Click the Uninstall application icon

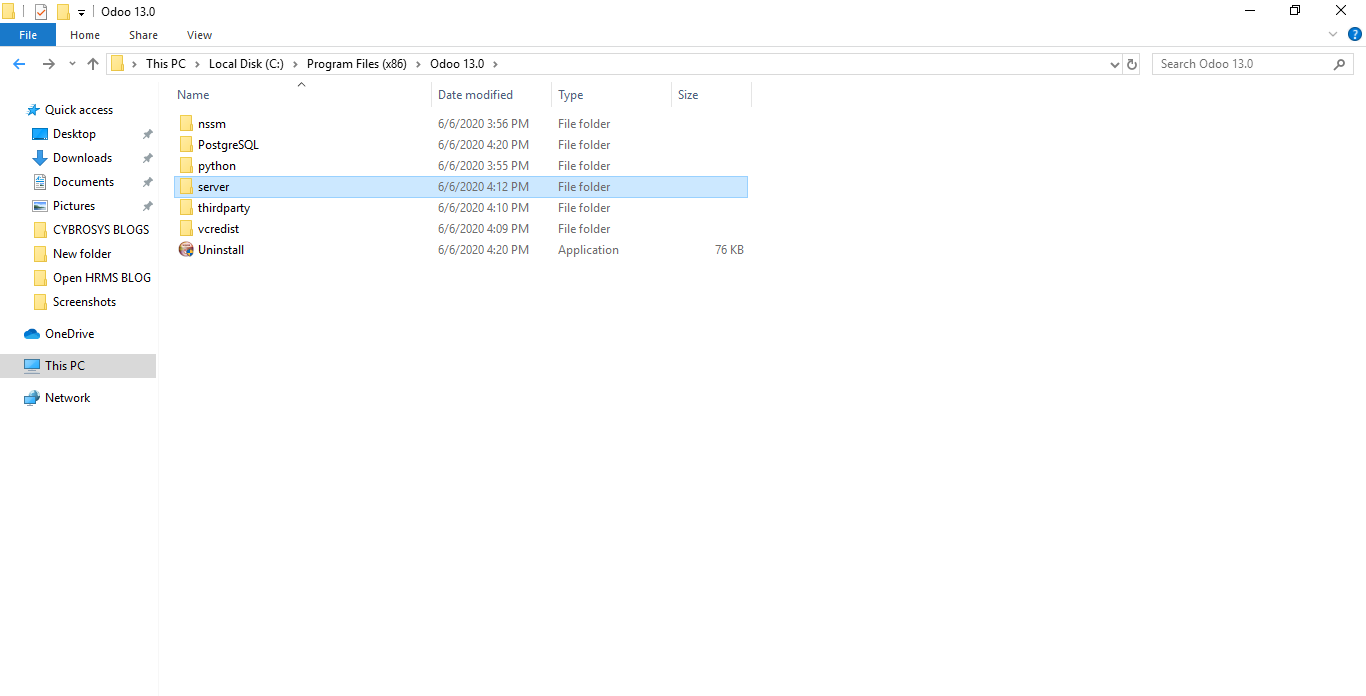[x=186, y=250]
